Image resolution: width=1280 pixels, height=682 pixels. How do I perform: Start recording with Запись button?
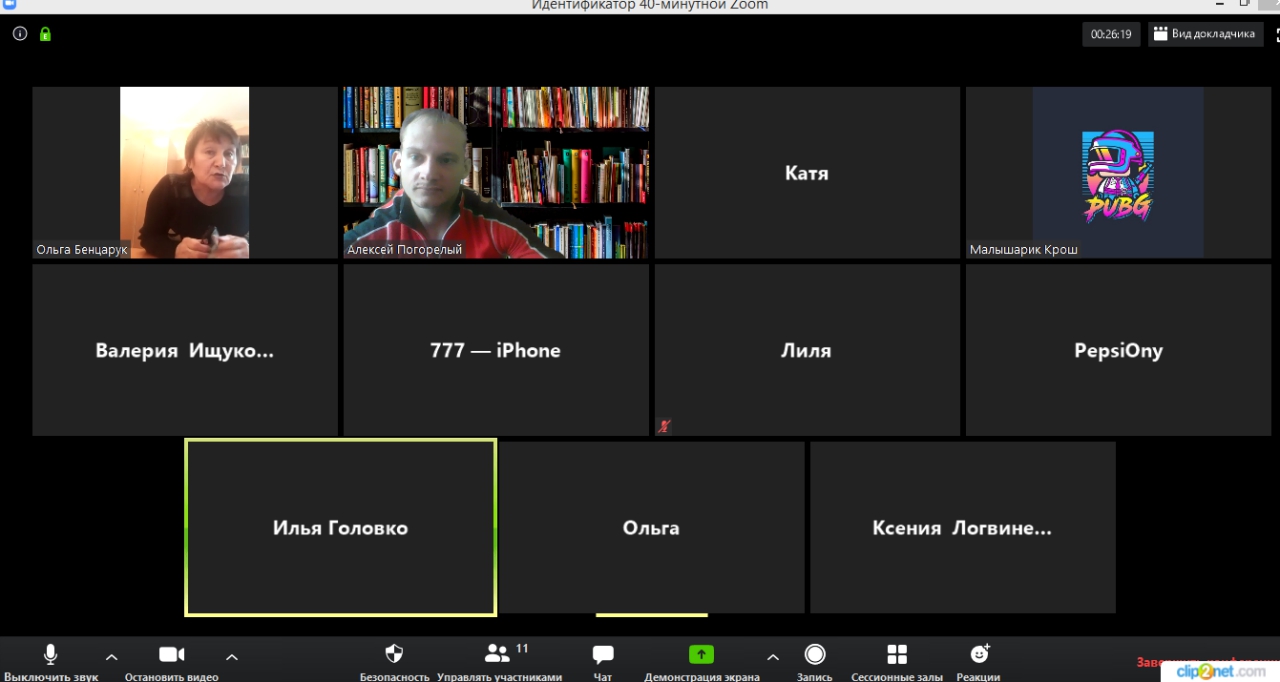click(x=814, y=655)
